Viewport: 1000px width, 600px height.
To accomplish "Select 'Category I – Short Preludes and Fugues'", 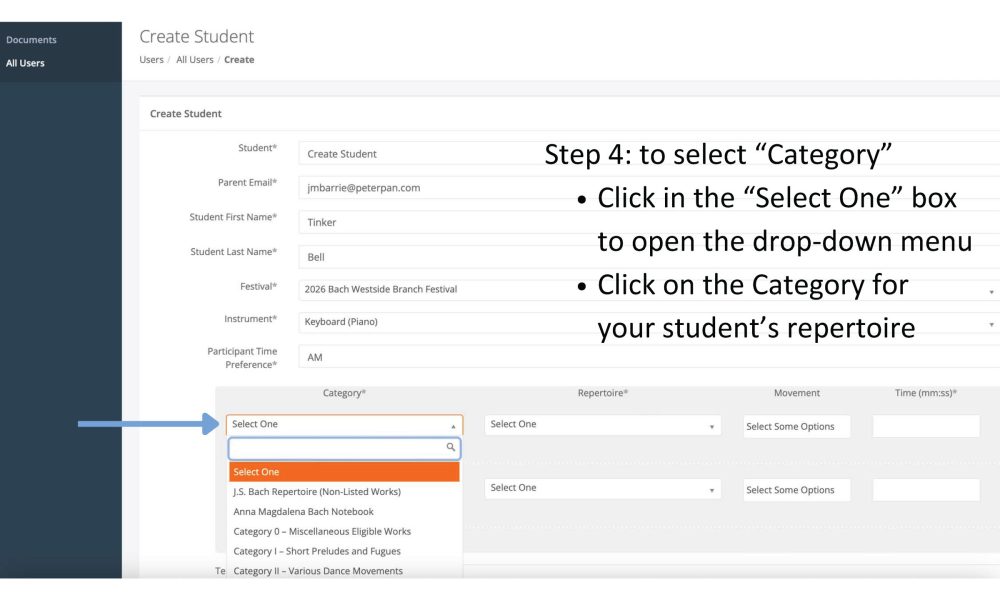I will pos(316,552).
